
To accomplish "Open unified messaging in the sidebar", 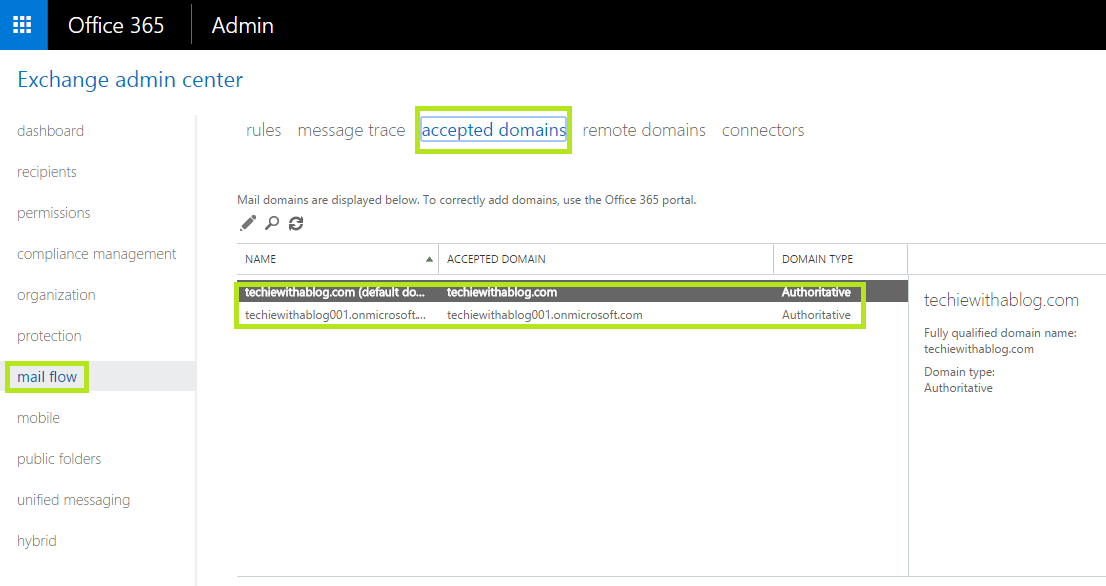I will coord(73,500).
